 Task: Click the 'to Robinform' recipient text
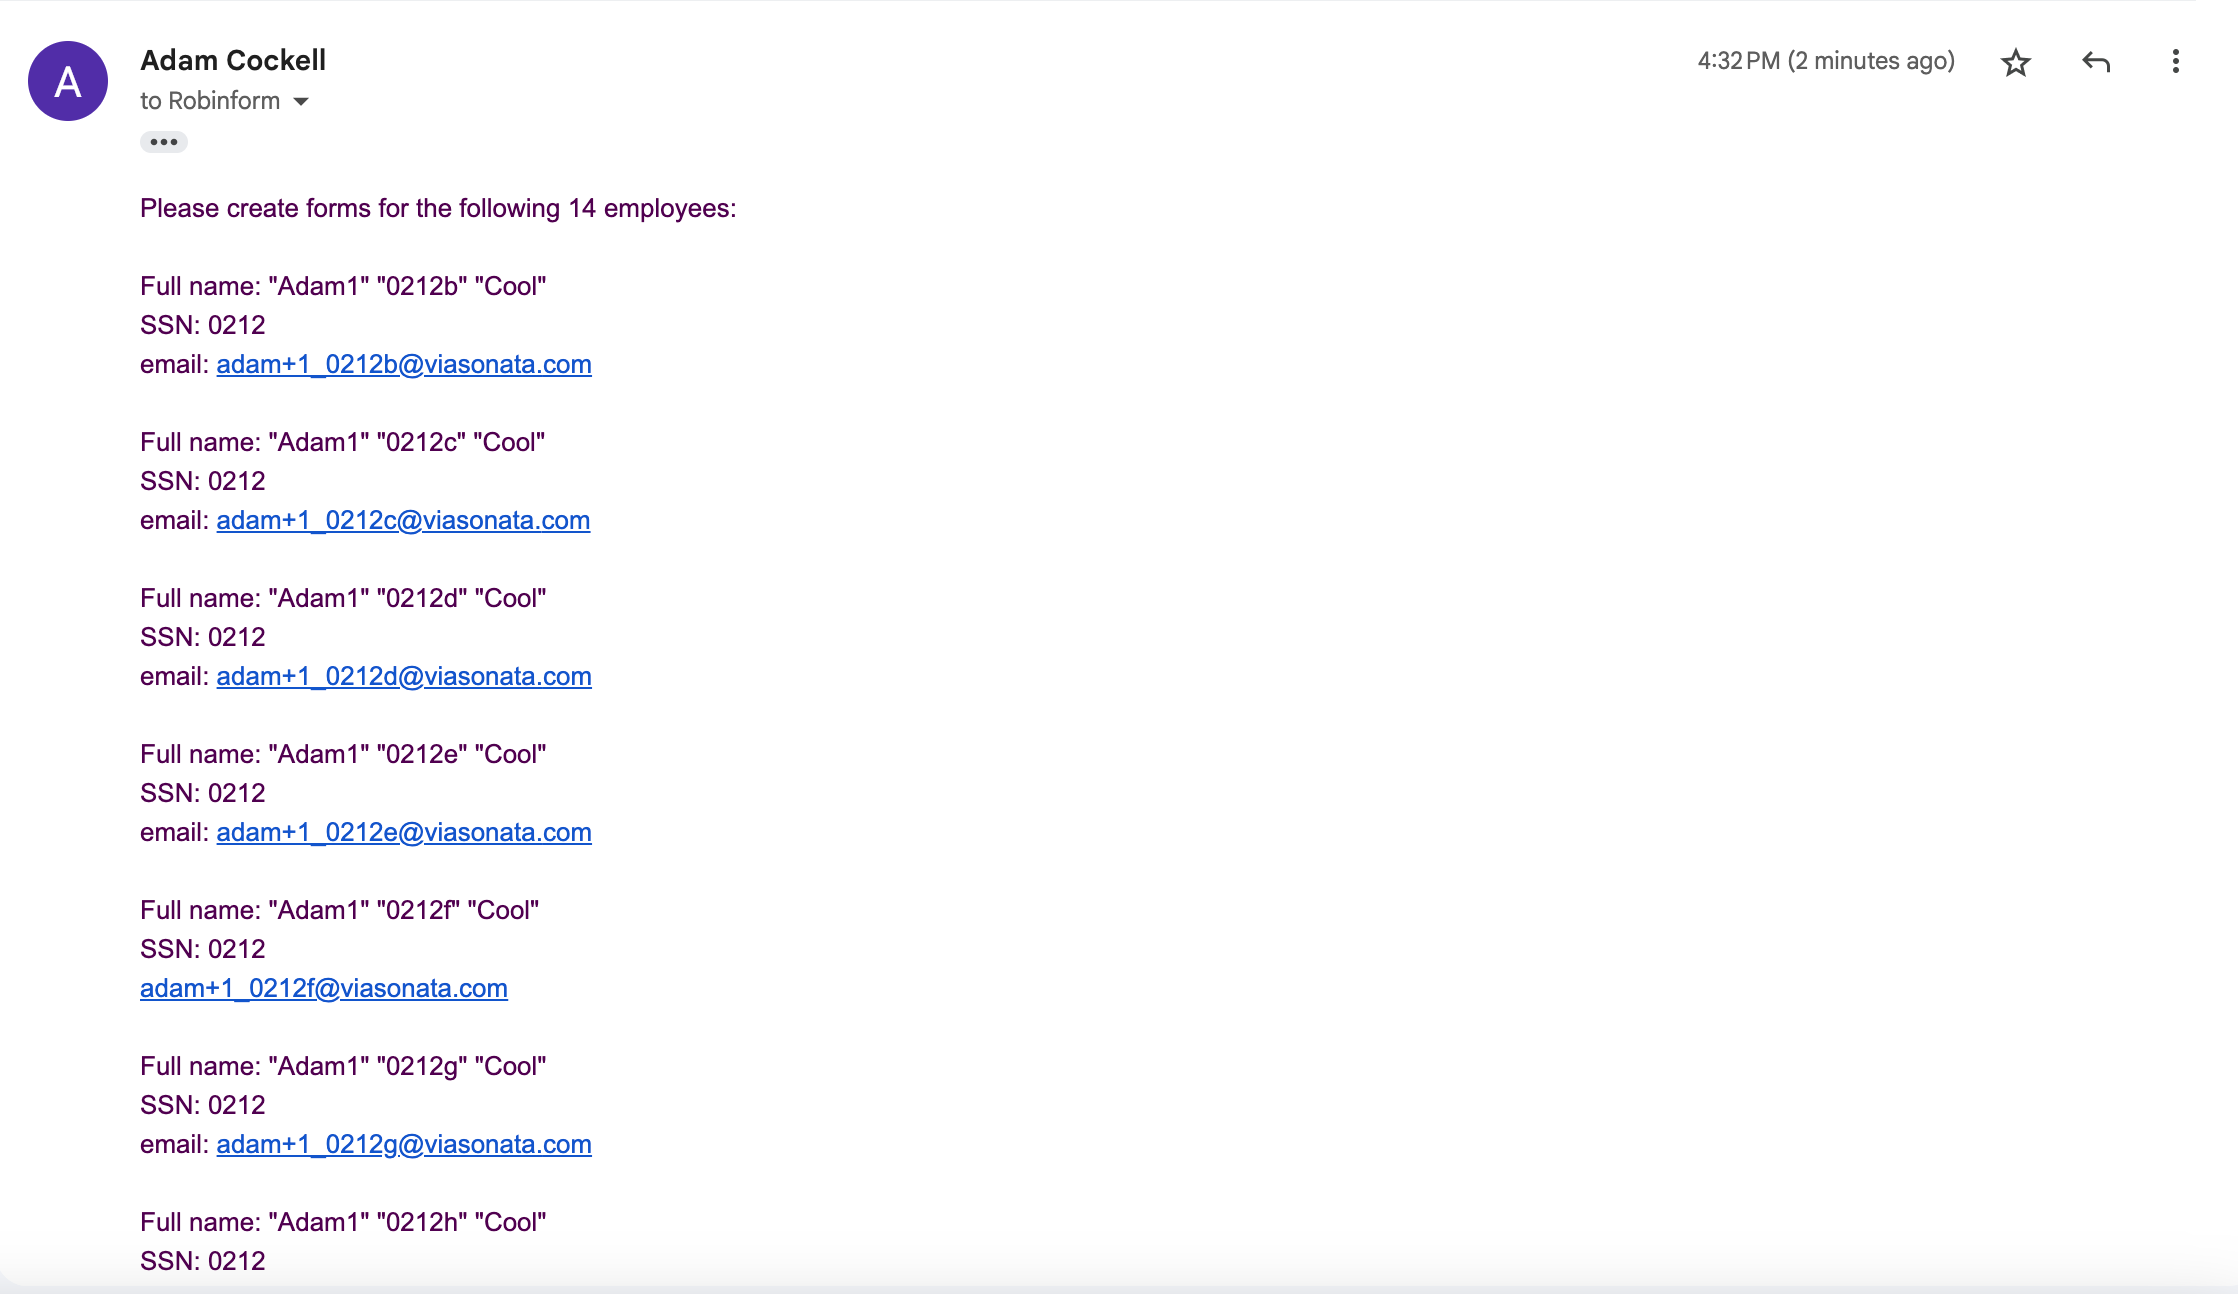(x=210, y=101)
